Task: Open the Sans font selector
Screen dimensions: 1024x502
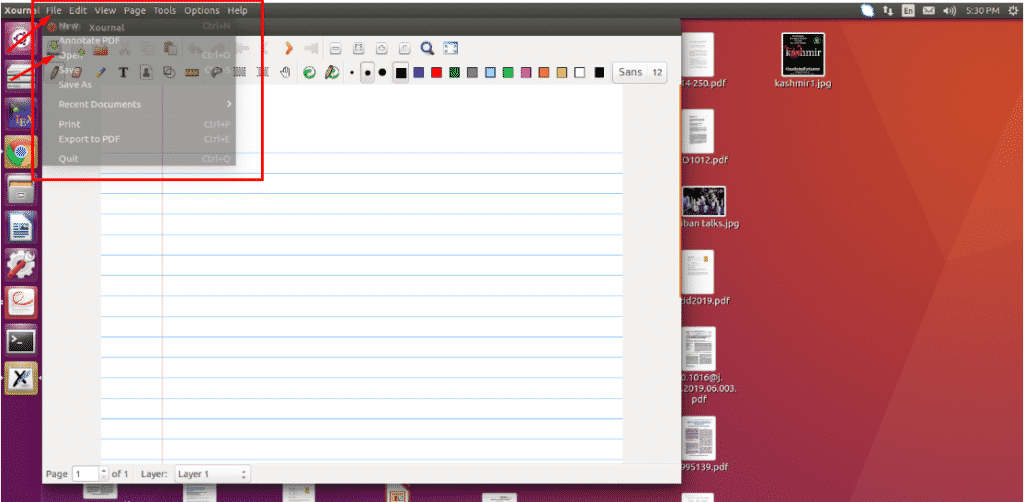Action: coord(630,72)
